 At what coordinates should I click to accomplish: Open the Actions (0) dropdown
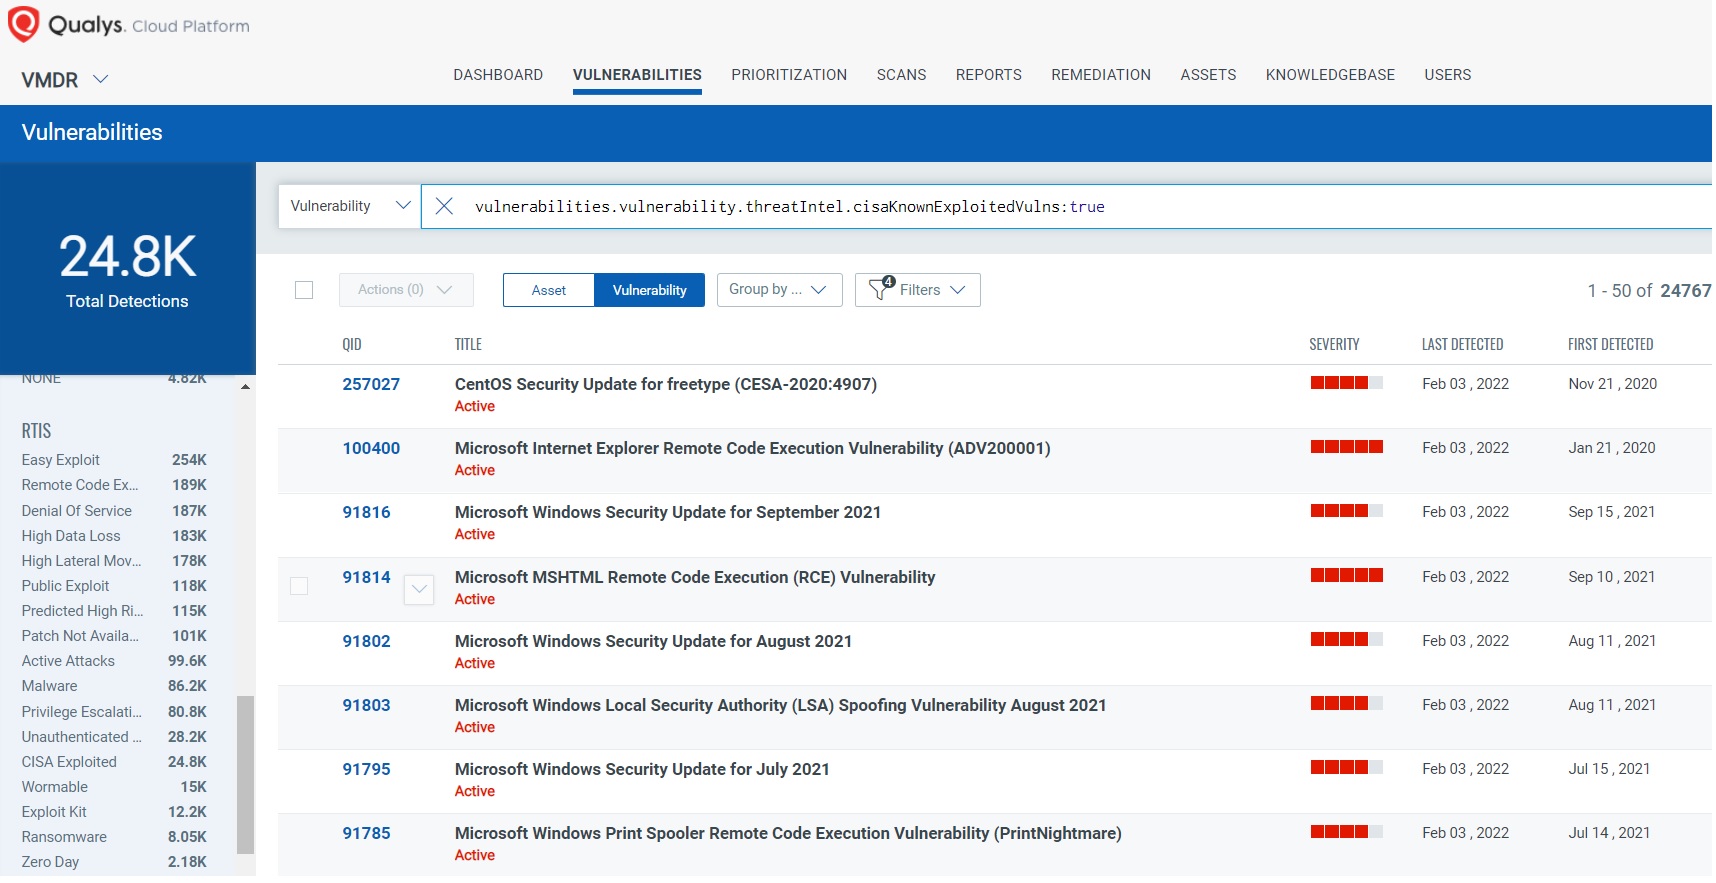(x=406, y=290)
